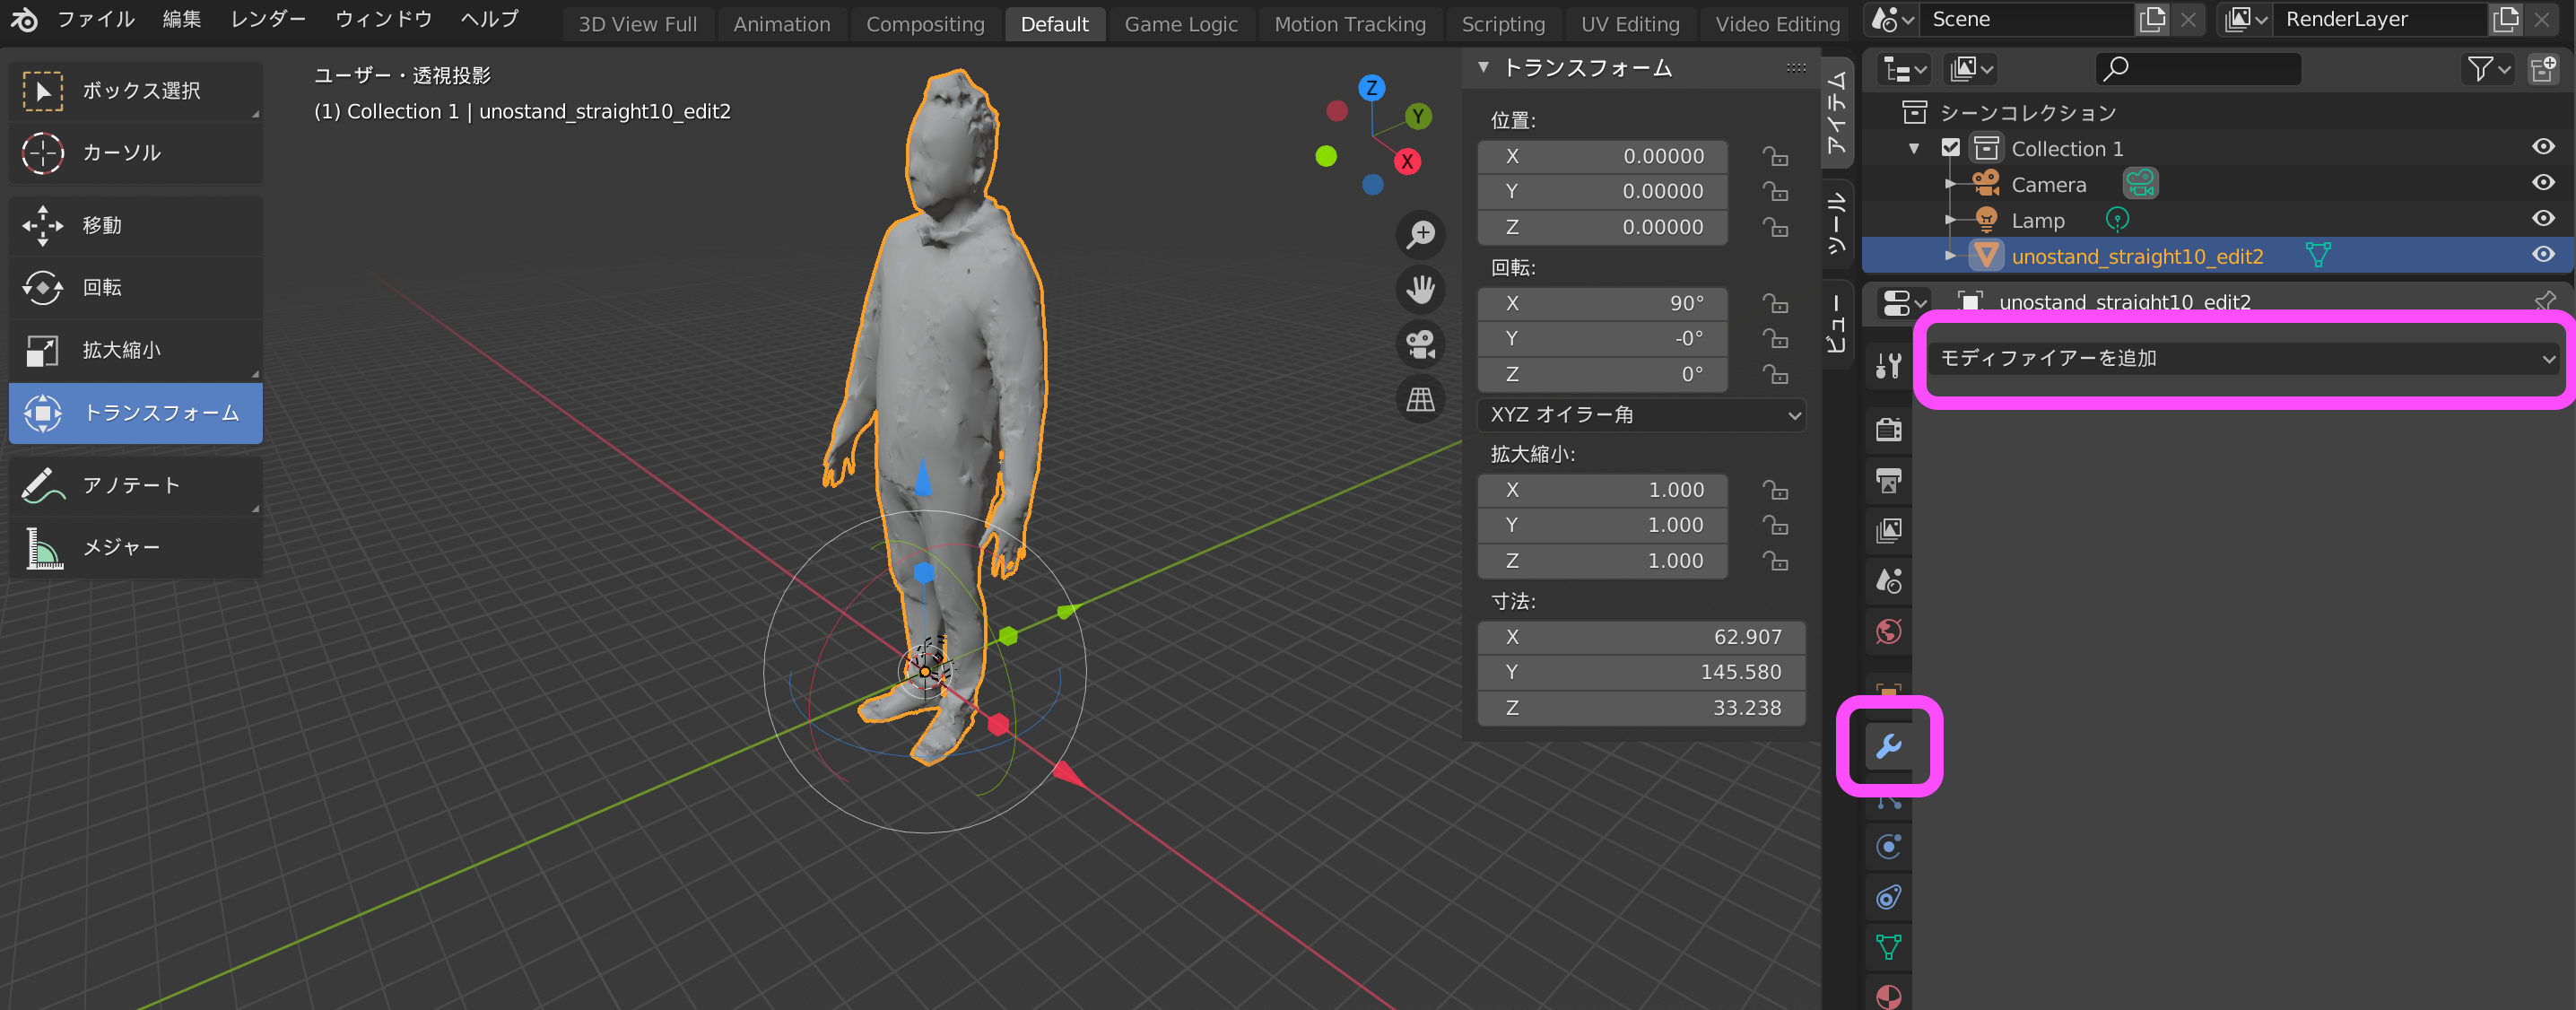The image size is (2576, 1010).
Task: Click the red X axis on gizmo
Action: pyautogui.click(x=1407, y=162)
